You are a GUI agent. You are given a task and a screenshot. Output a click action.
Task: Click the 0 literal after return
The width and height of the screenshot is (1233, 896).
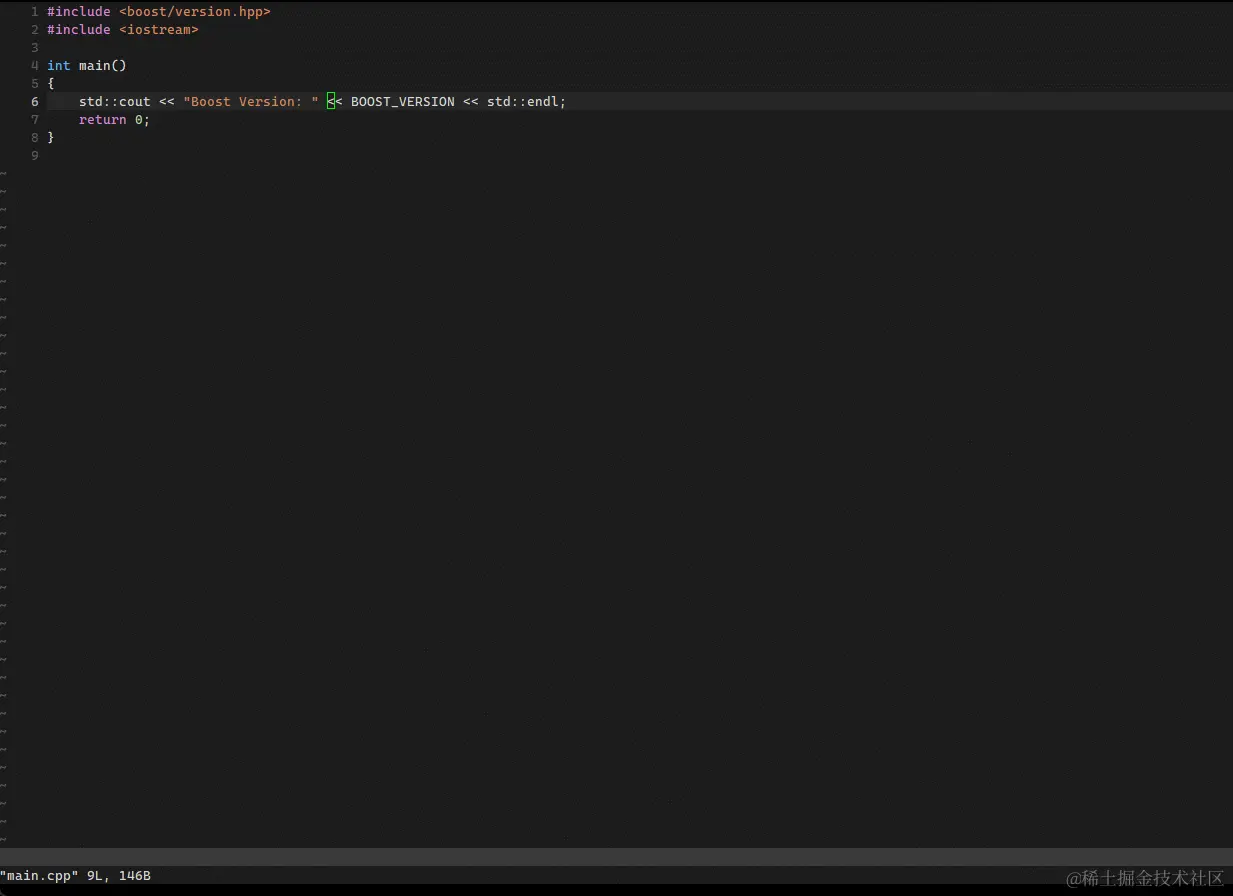(x=139, y=119)
